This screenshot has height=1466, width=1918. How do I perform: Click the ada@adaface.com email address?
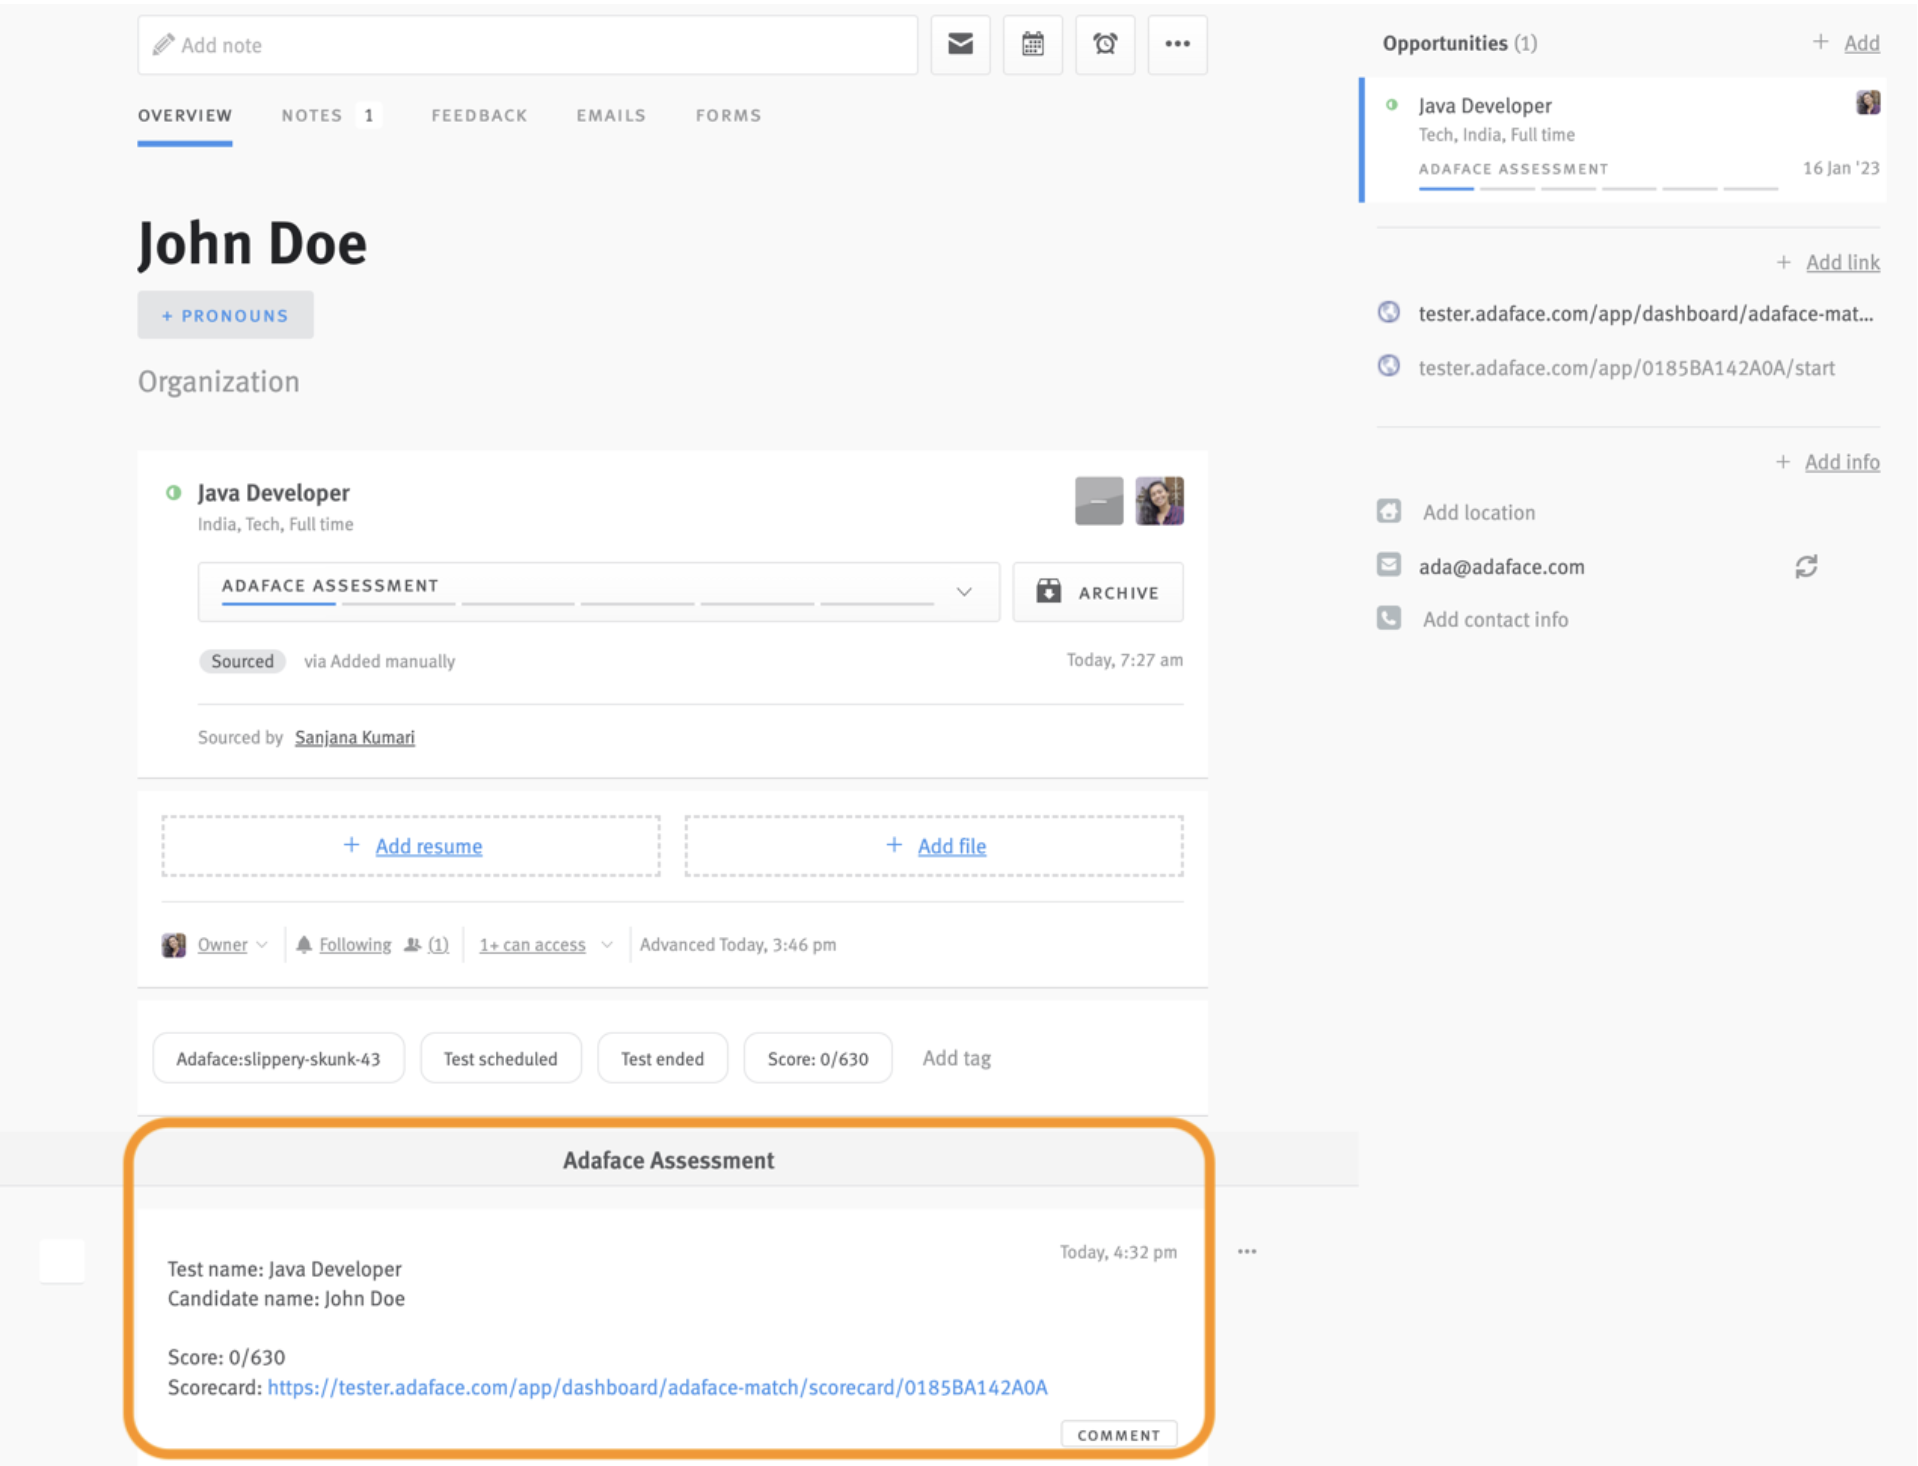coord(1501,566)
